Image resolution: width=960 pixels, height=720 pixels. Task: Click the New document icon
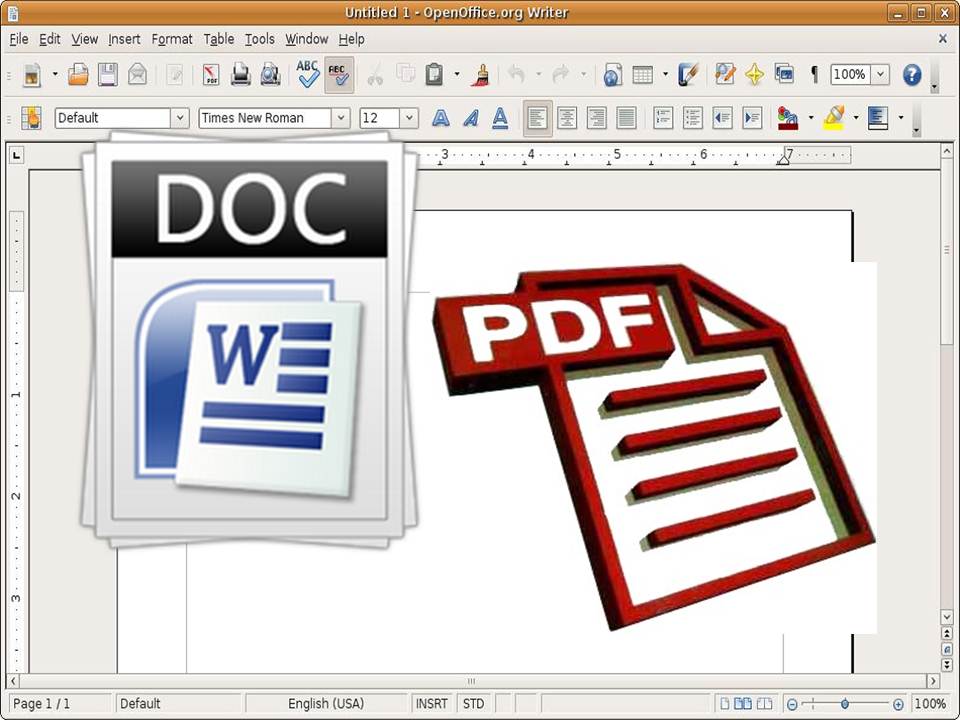click(x=32, y=75)
